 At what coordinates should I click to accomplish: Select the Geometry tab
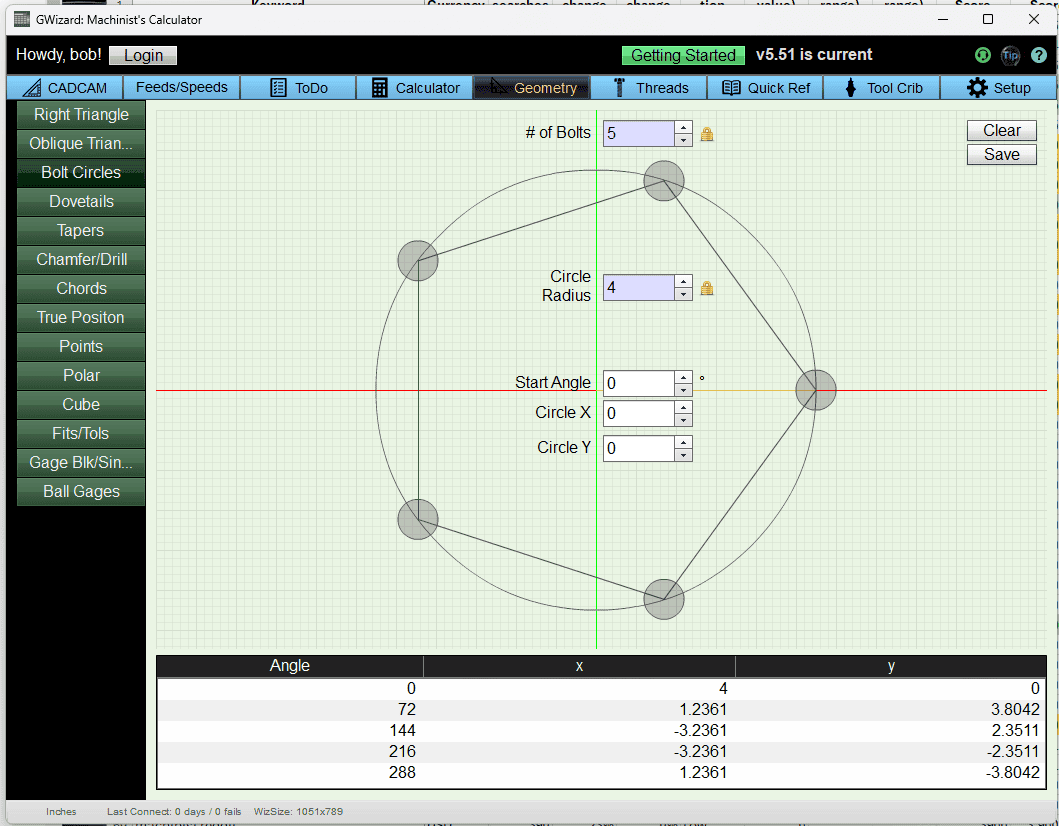click(x=531, y=87)
